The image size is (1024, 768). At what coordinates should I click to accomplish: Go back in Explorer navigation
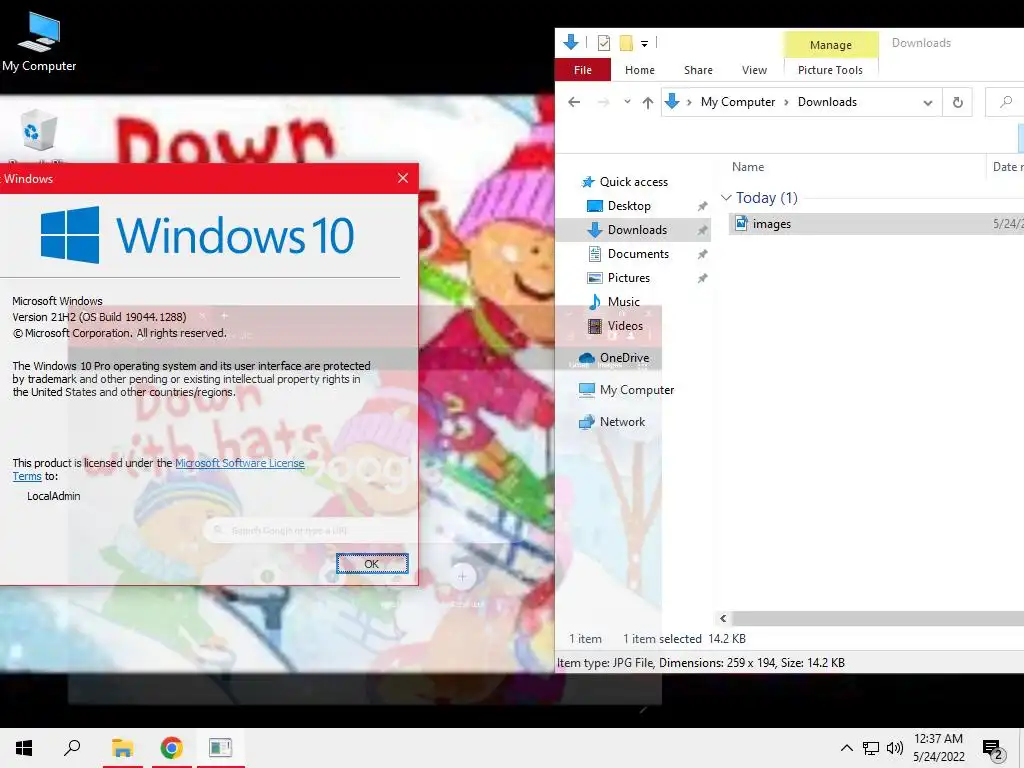pyautogui.click(x=574, y=102)
